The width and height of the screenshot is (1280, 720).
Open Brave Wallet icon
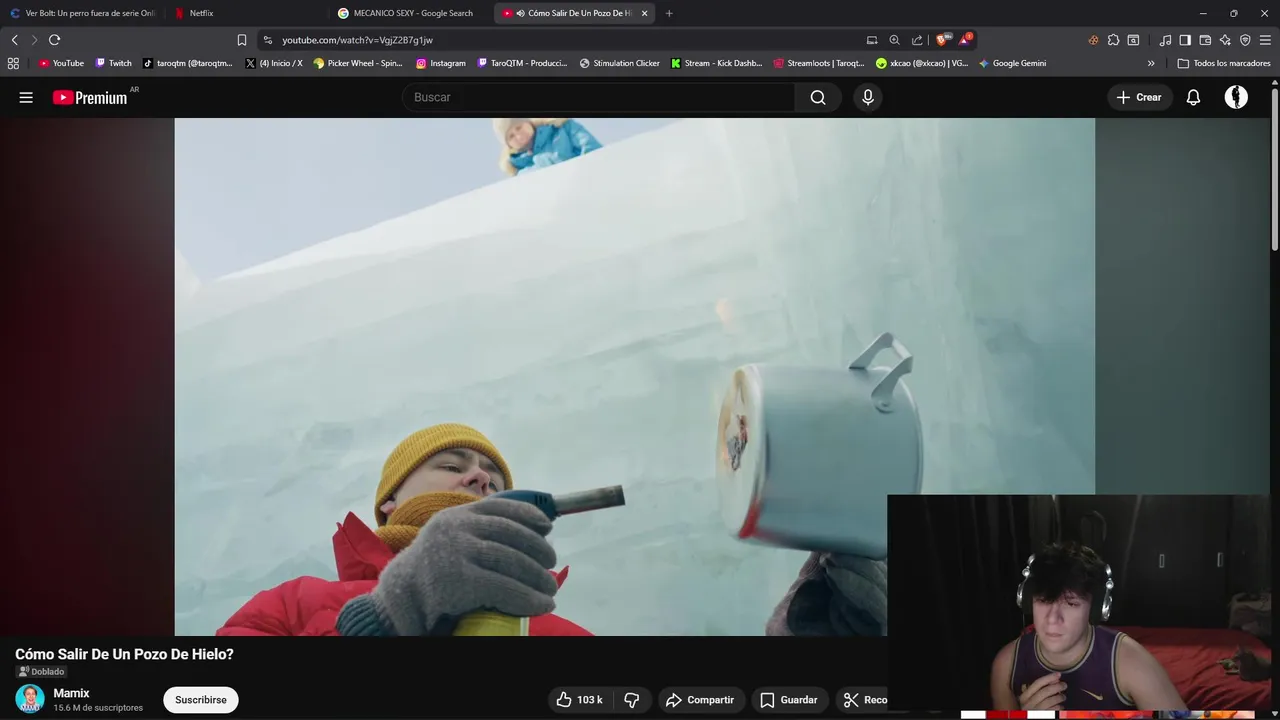tap(1205, 40)
